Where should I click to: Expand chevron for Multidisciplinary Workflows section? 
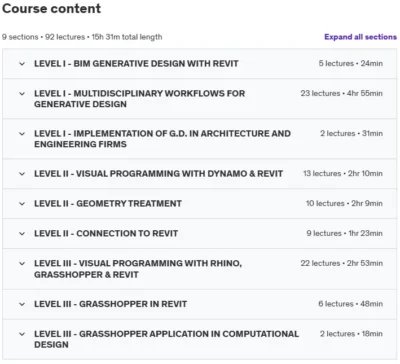(x=22, y=94)
